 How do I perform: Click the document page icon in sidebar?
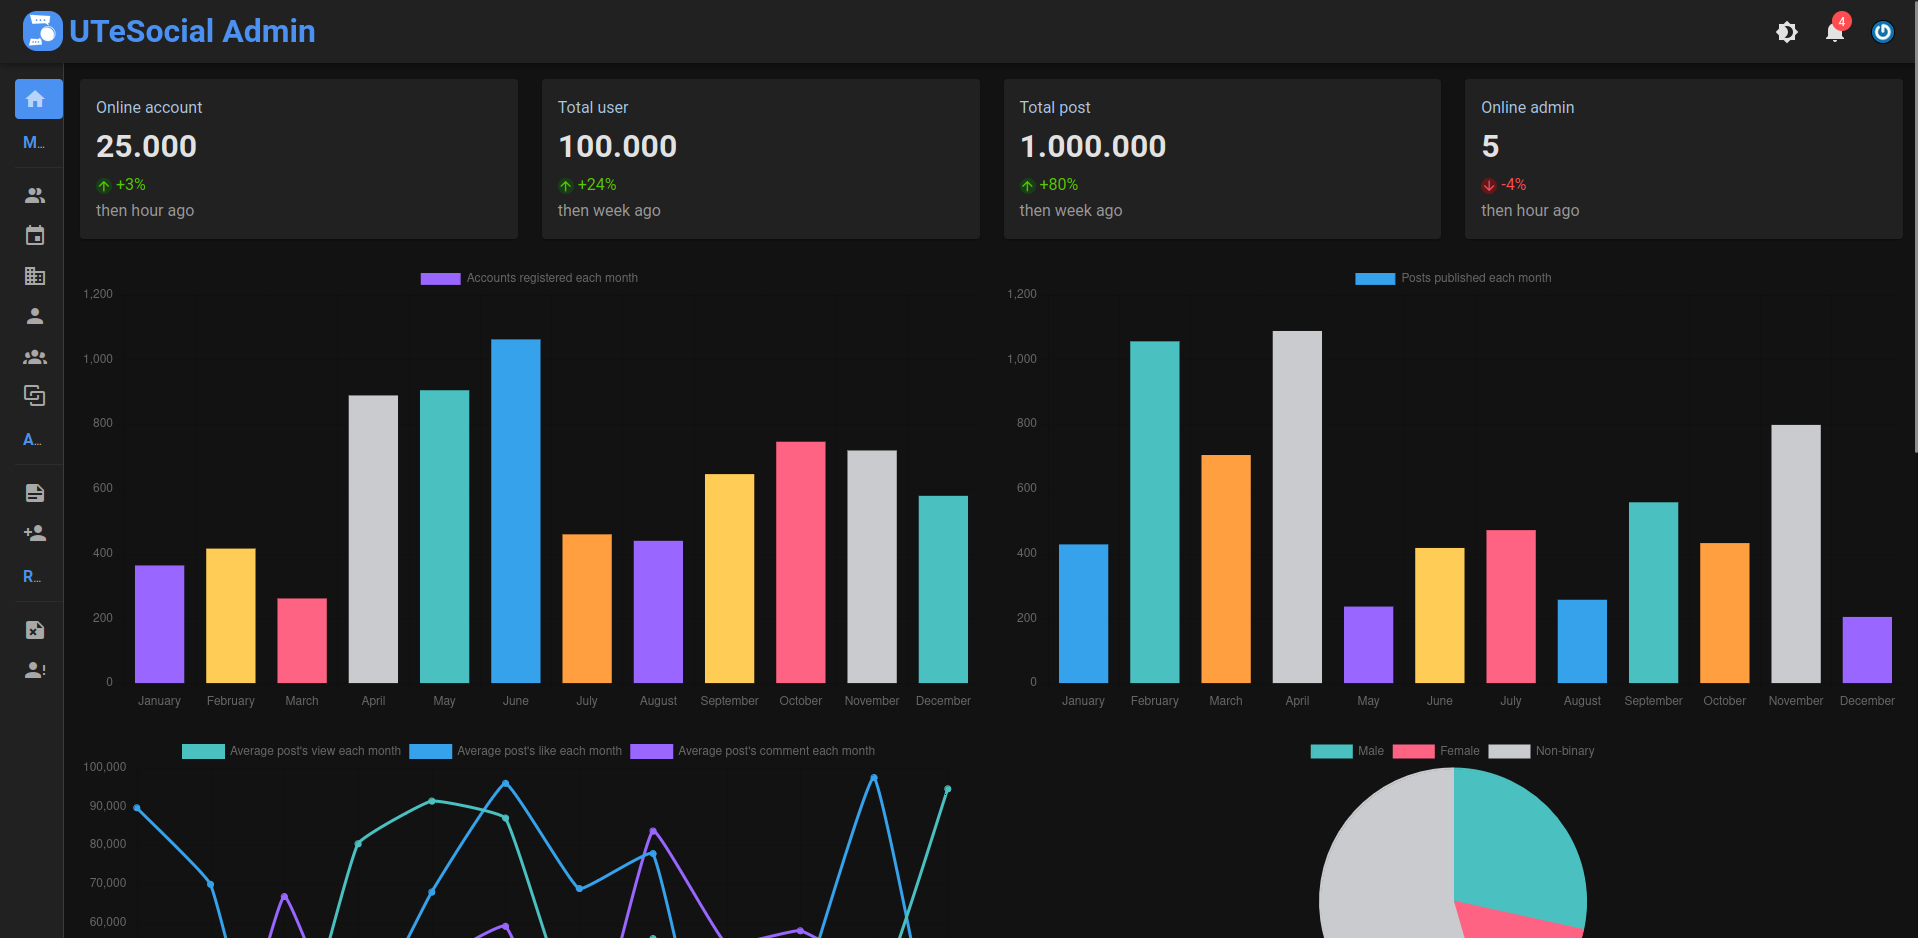(35, 493)
